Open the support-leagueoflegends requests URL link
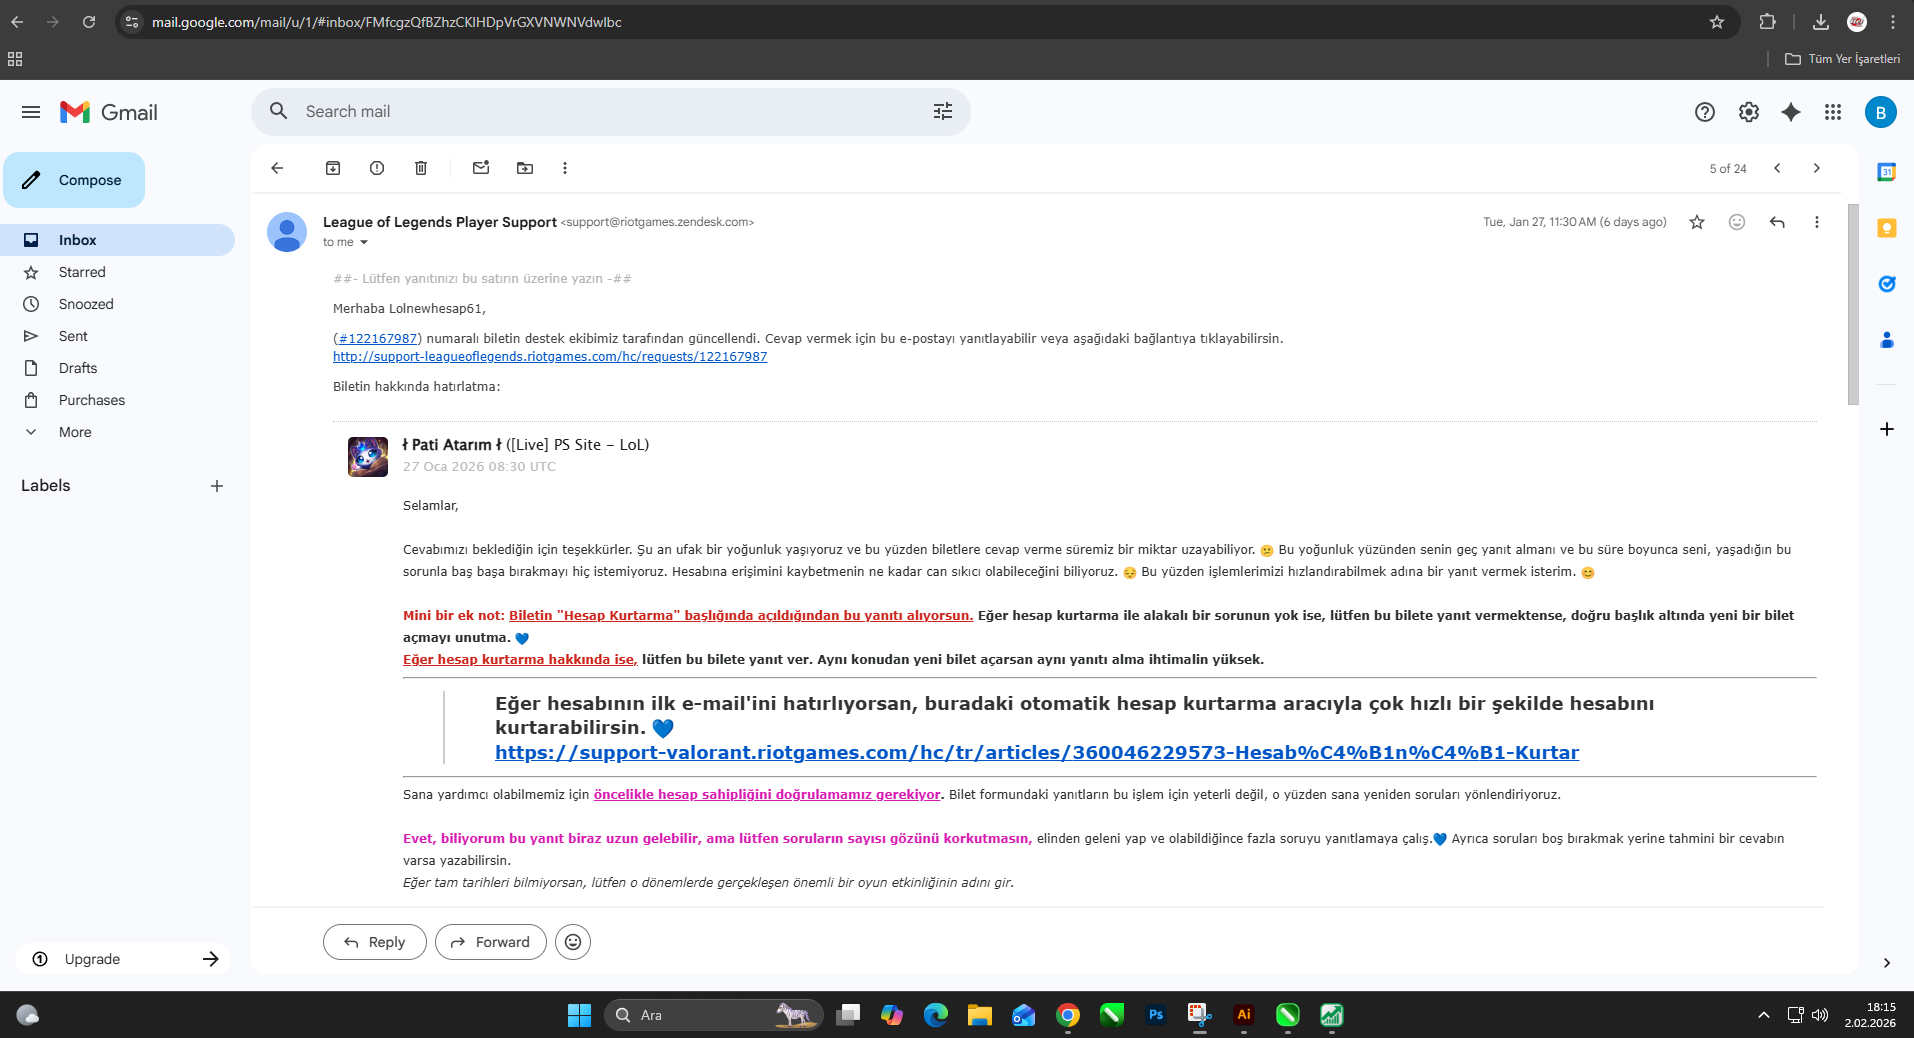 [550, 357]
